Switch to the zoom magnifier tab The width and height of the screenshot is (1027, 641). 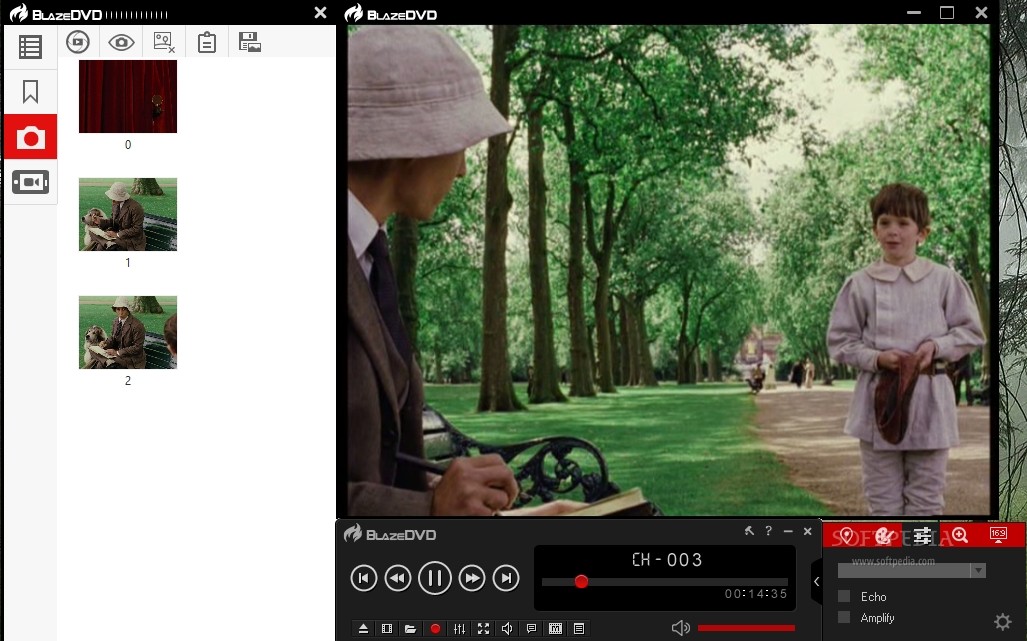tap(960, 536)
